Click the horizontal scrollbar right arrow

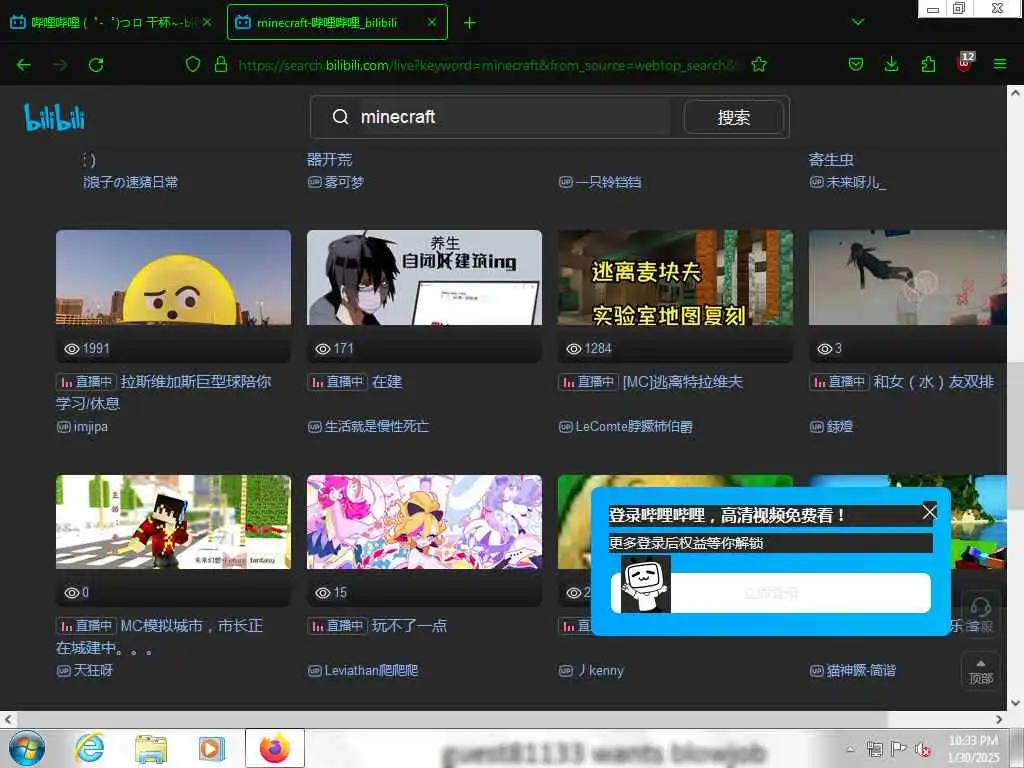pos(999,719)
